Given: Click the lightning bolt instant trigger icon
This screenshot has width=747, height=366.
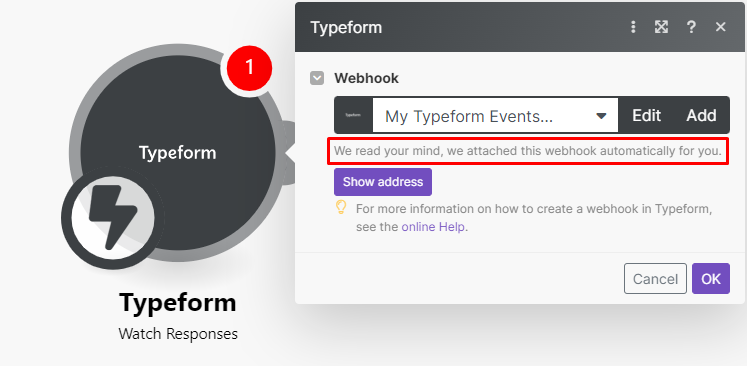Looking at the screenshot, I should point(113,218).
